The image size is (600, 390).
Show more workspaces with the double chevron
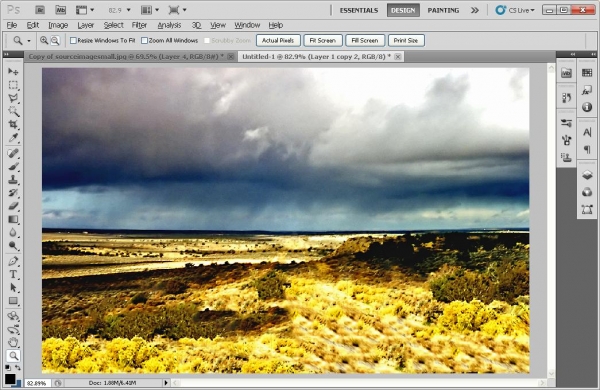(x=474, y=10)
